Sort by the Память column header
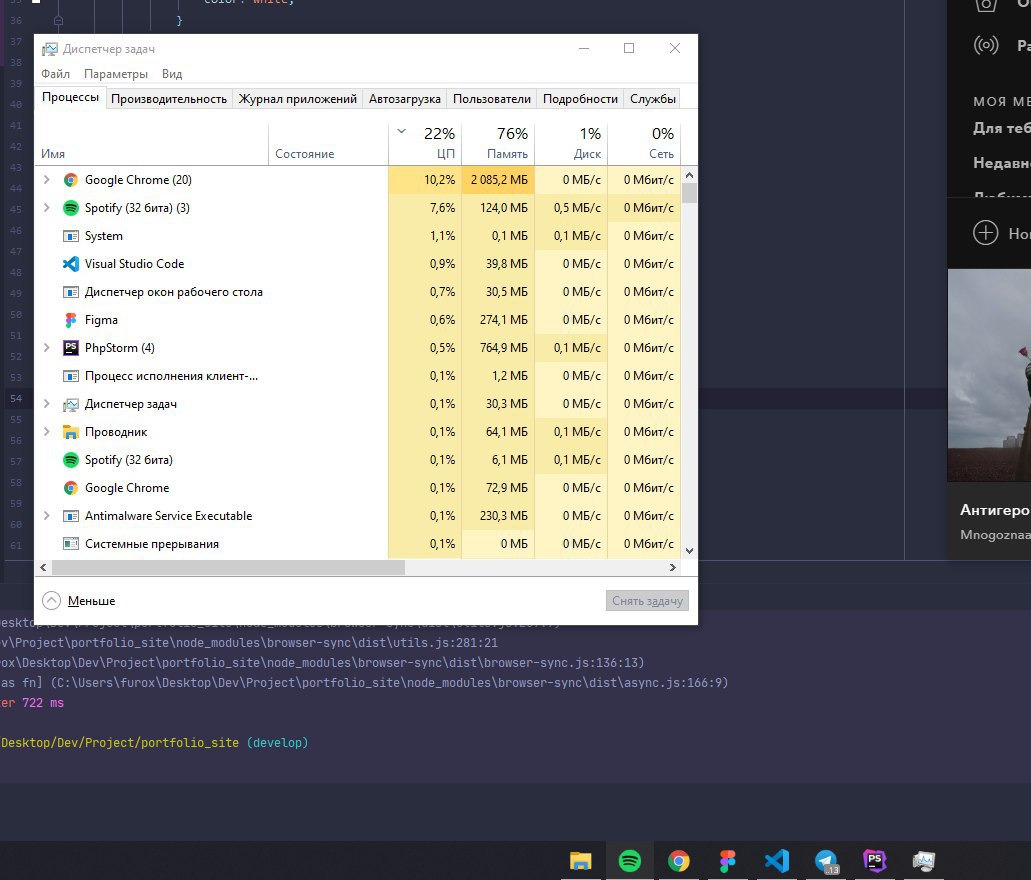1031x880 pixels. click(x=498, y=144)
